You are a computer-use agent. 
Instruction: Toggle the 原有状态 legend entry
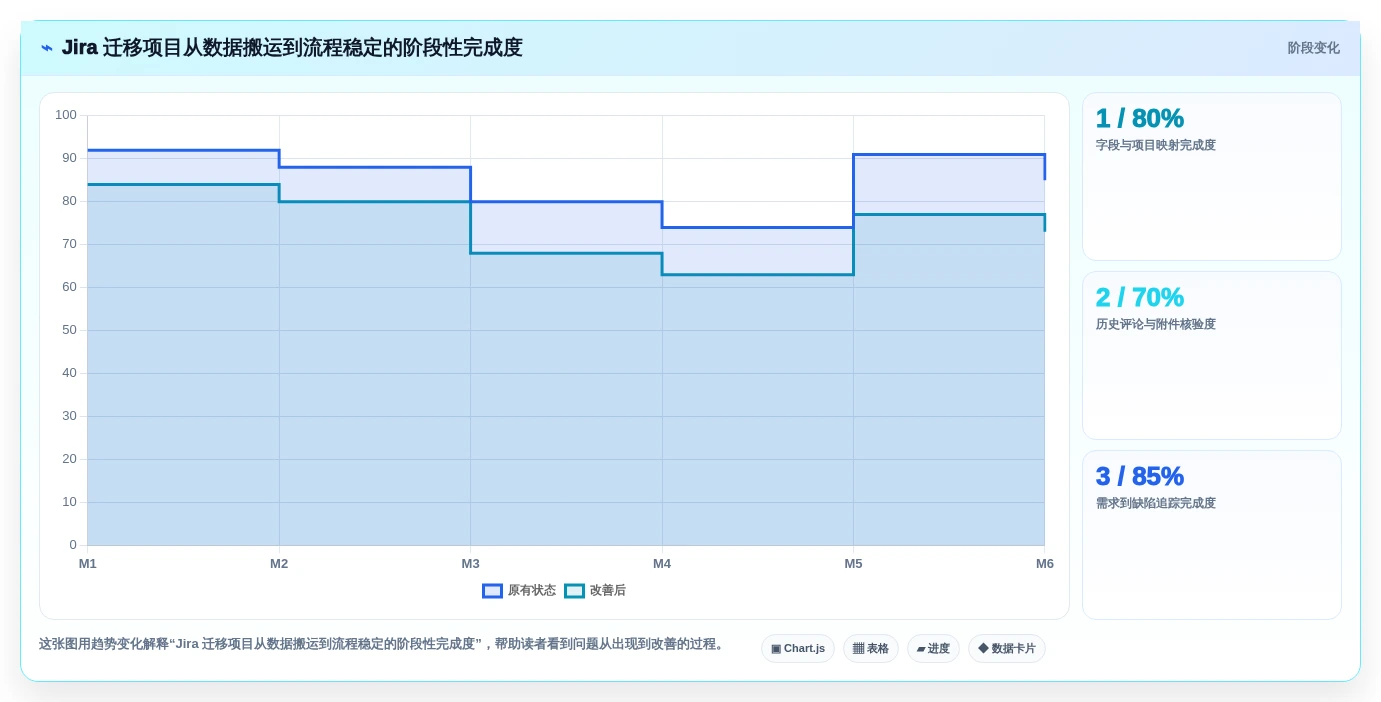click(519, 591)
